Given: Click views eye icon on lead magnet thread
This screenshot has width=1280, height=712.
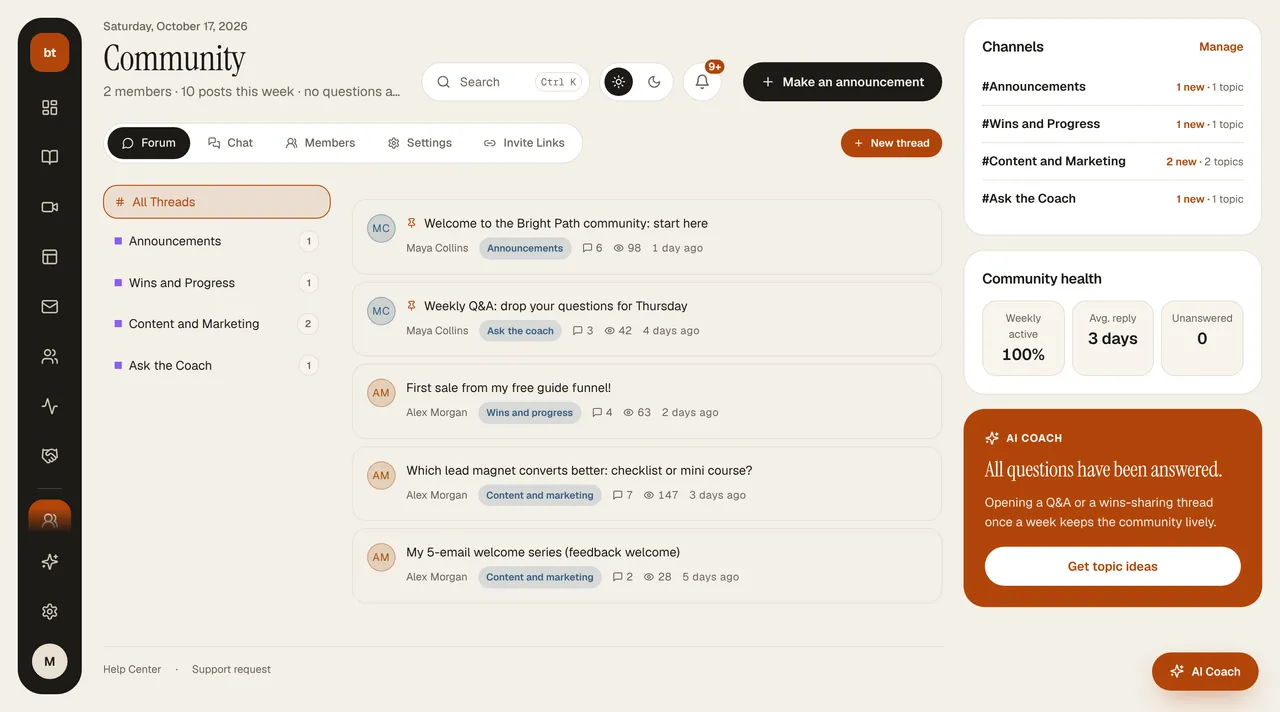Looking at the screenshot, I should pos(649,495).
